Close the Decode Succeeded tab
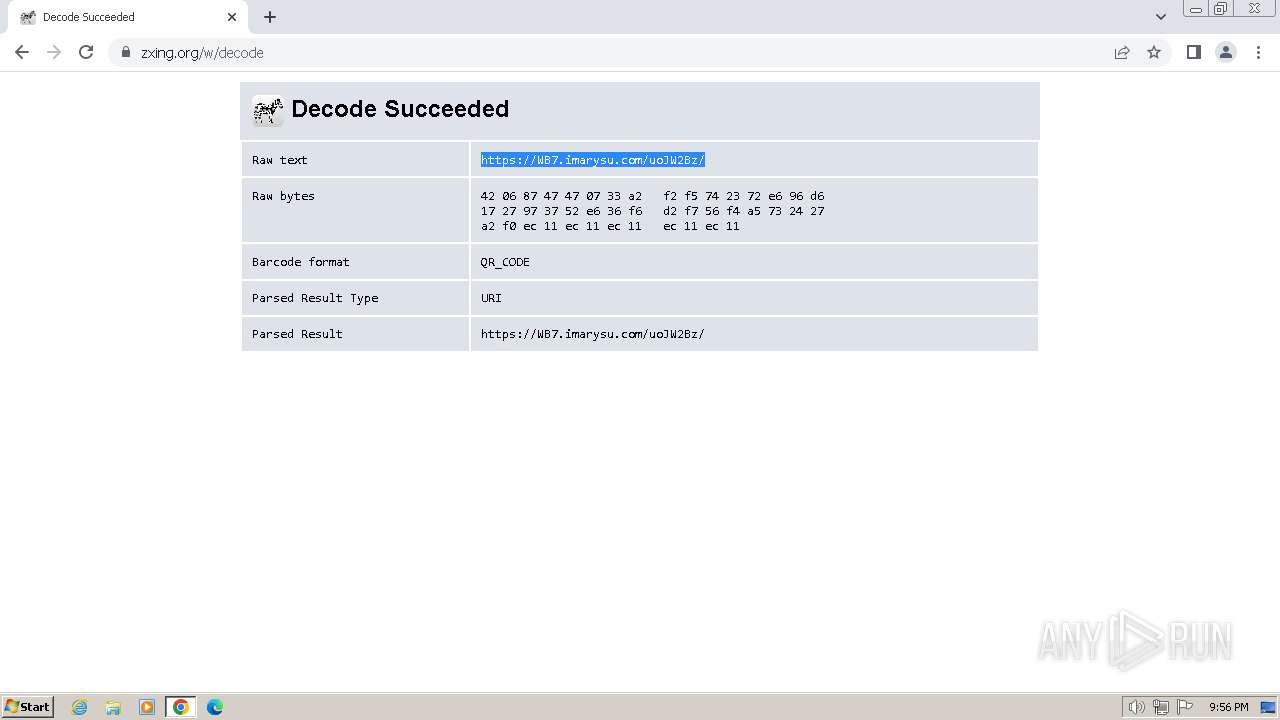This screenshot has height=720, width=1280. click(x=232, y=17)
